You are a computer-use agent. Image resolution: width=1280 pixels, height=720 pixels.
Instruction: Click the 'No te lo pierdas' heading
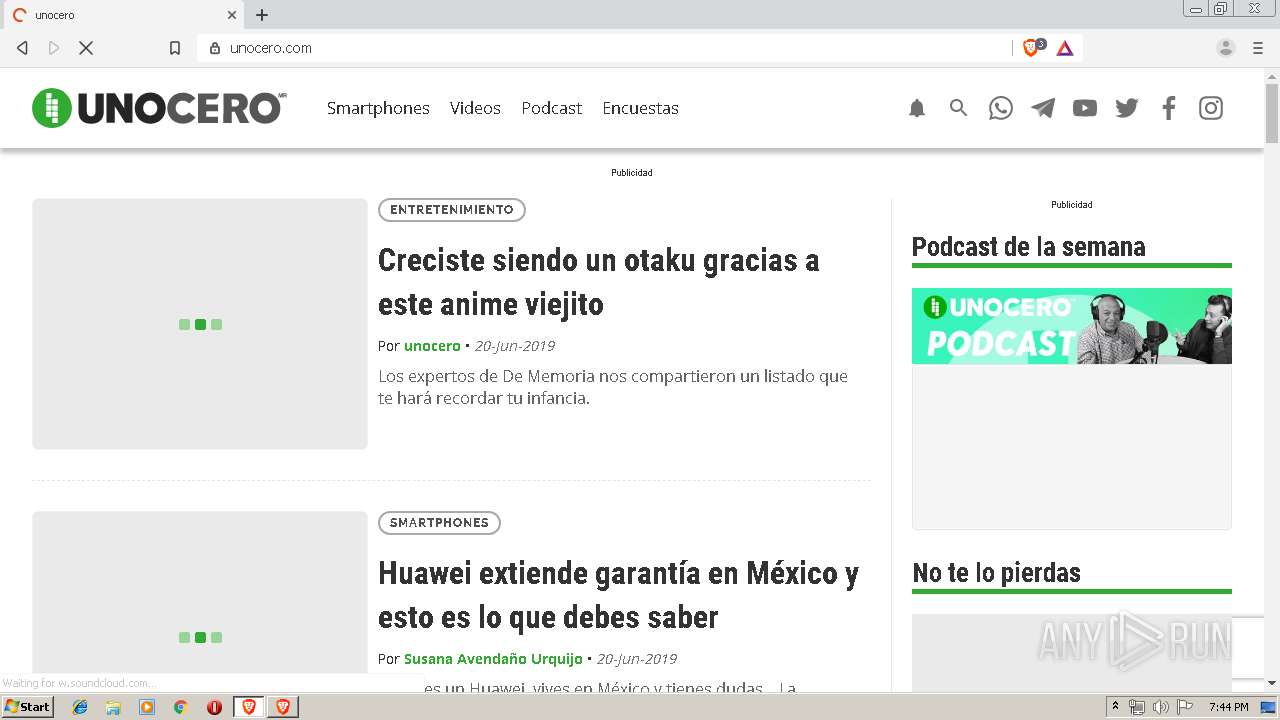pyautogui.click(x=997, y=573)
